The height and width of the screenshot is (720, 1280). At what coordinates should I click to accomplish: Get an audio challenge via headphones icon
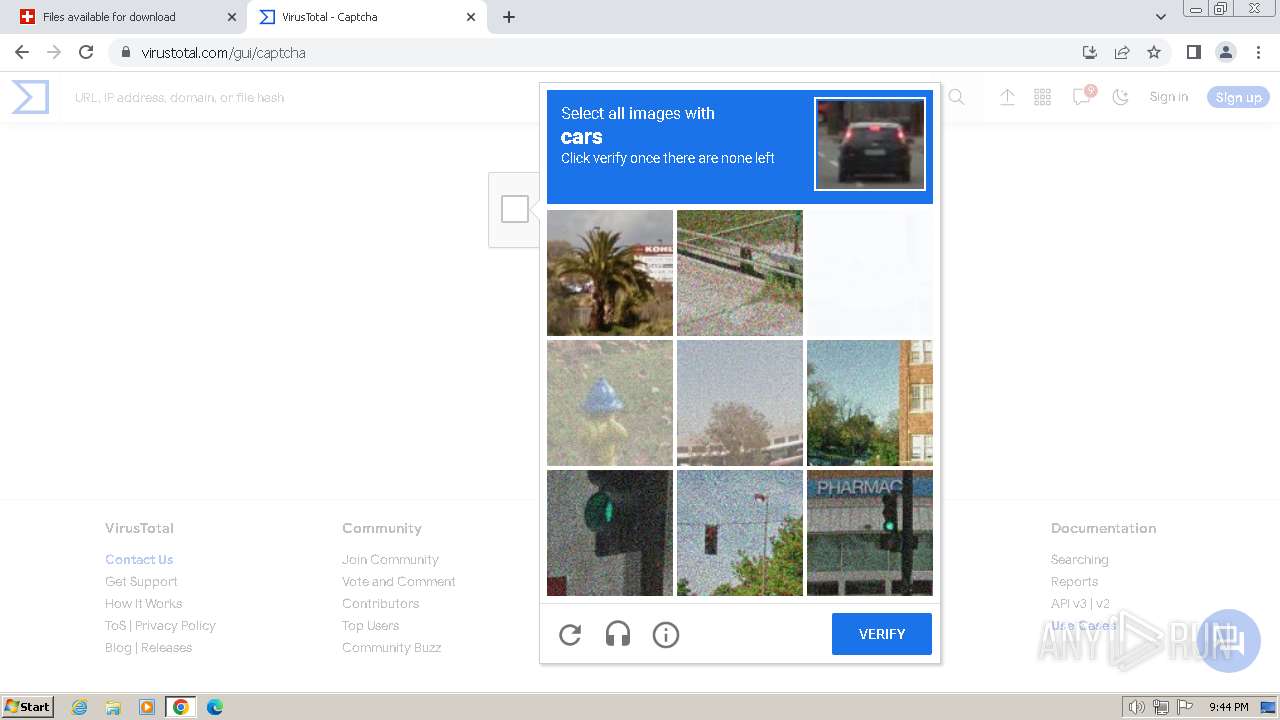pos(618,634)
